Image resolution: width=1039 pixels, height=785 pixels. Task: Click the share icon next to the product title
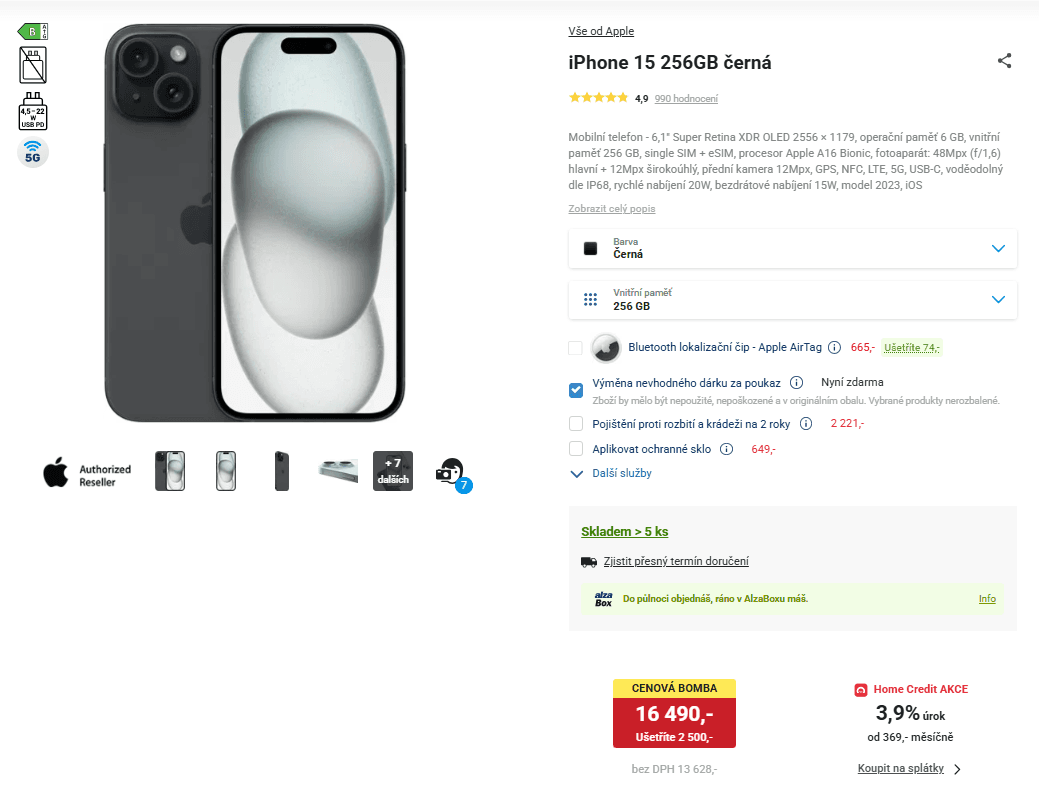tap(1004, 61)
